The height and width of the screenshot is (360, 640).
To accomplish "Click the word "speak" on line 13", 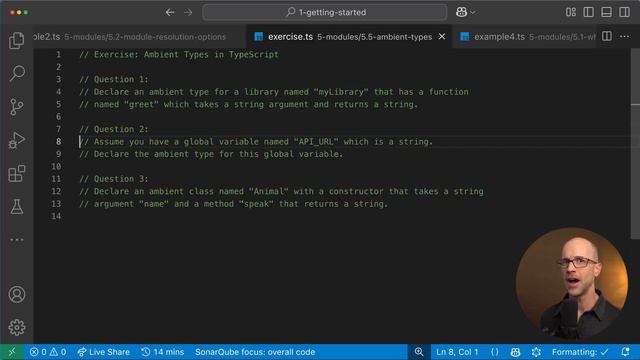I will tap(256, 204).
